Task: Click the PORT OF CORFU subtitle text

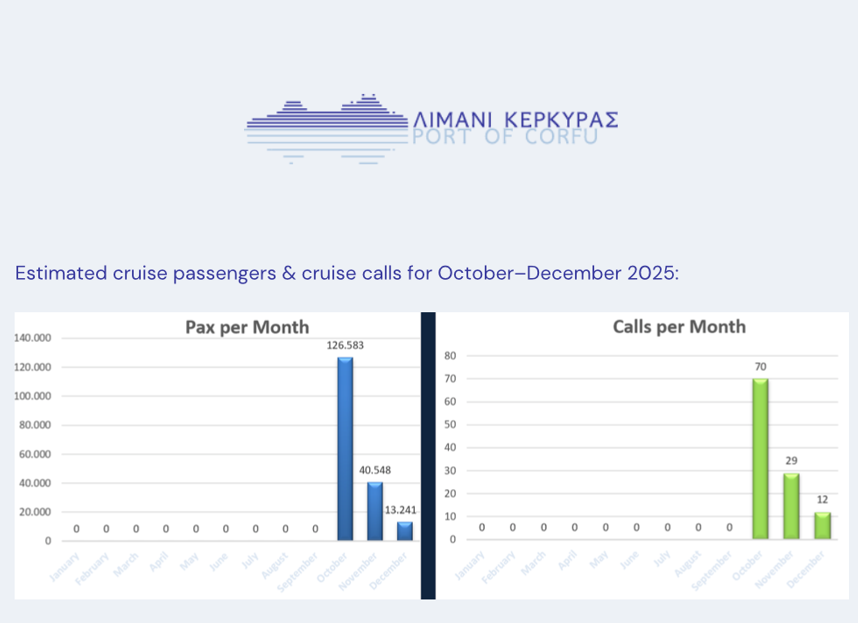Action: pos(505,136)
